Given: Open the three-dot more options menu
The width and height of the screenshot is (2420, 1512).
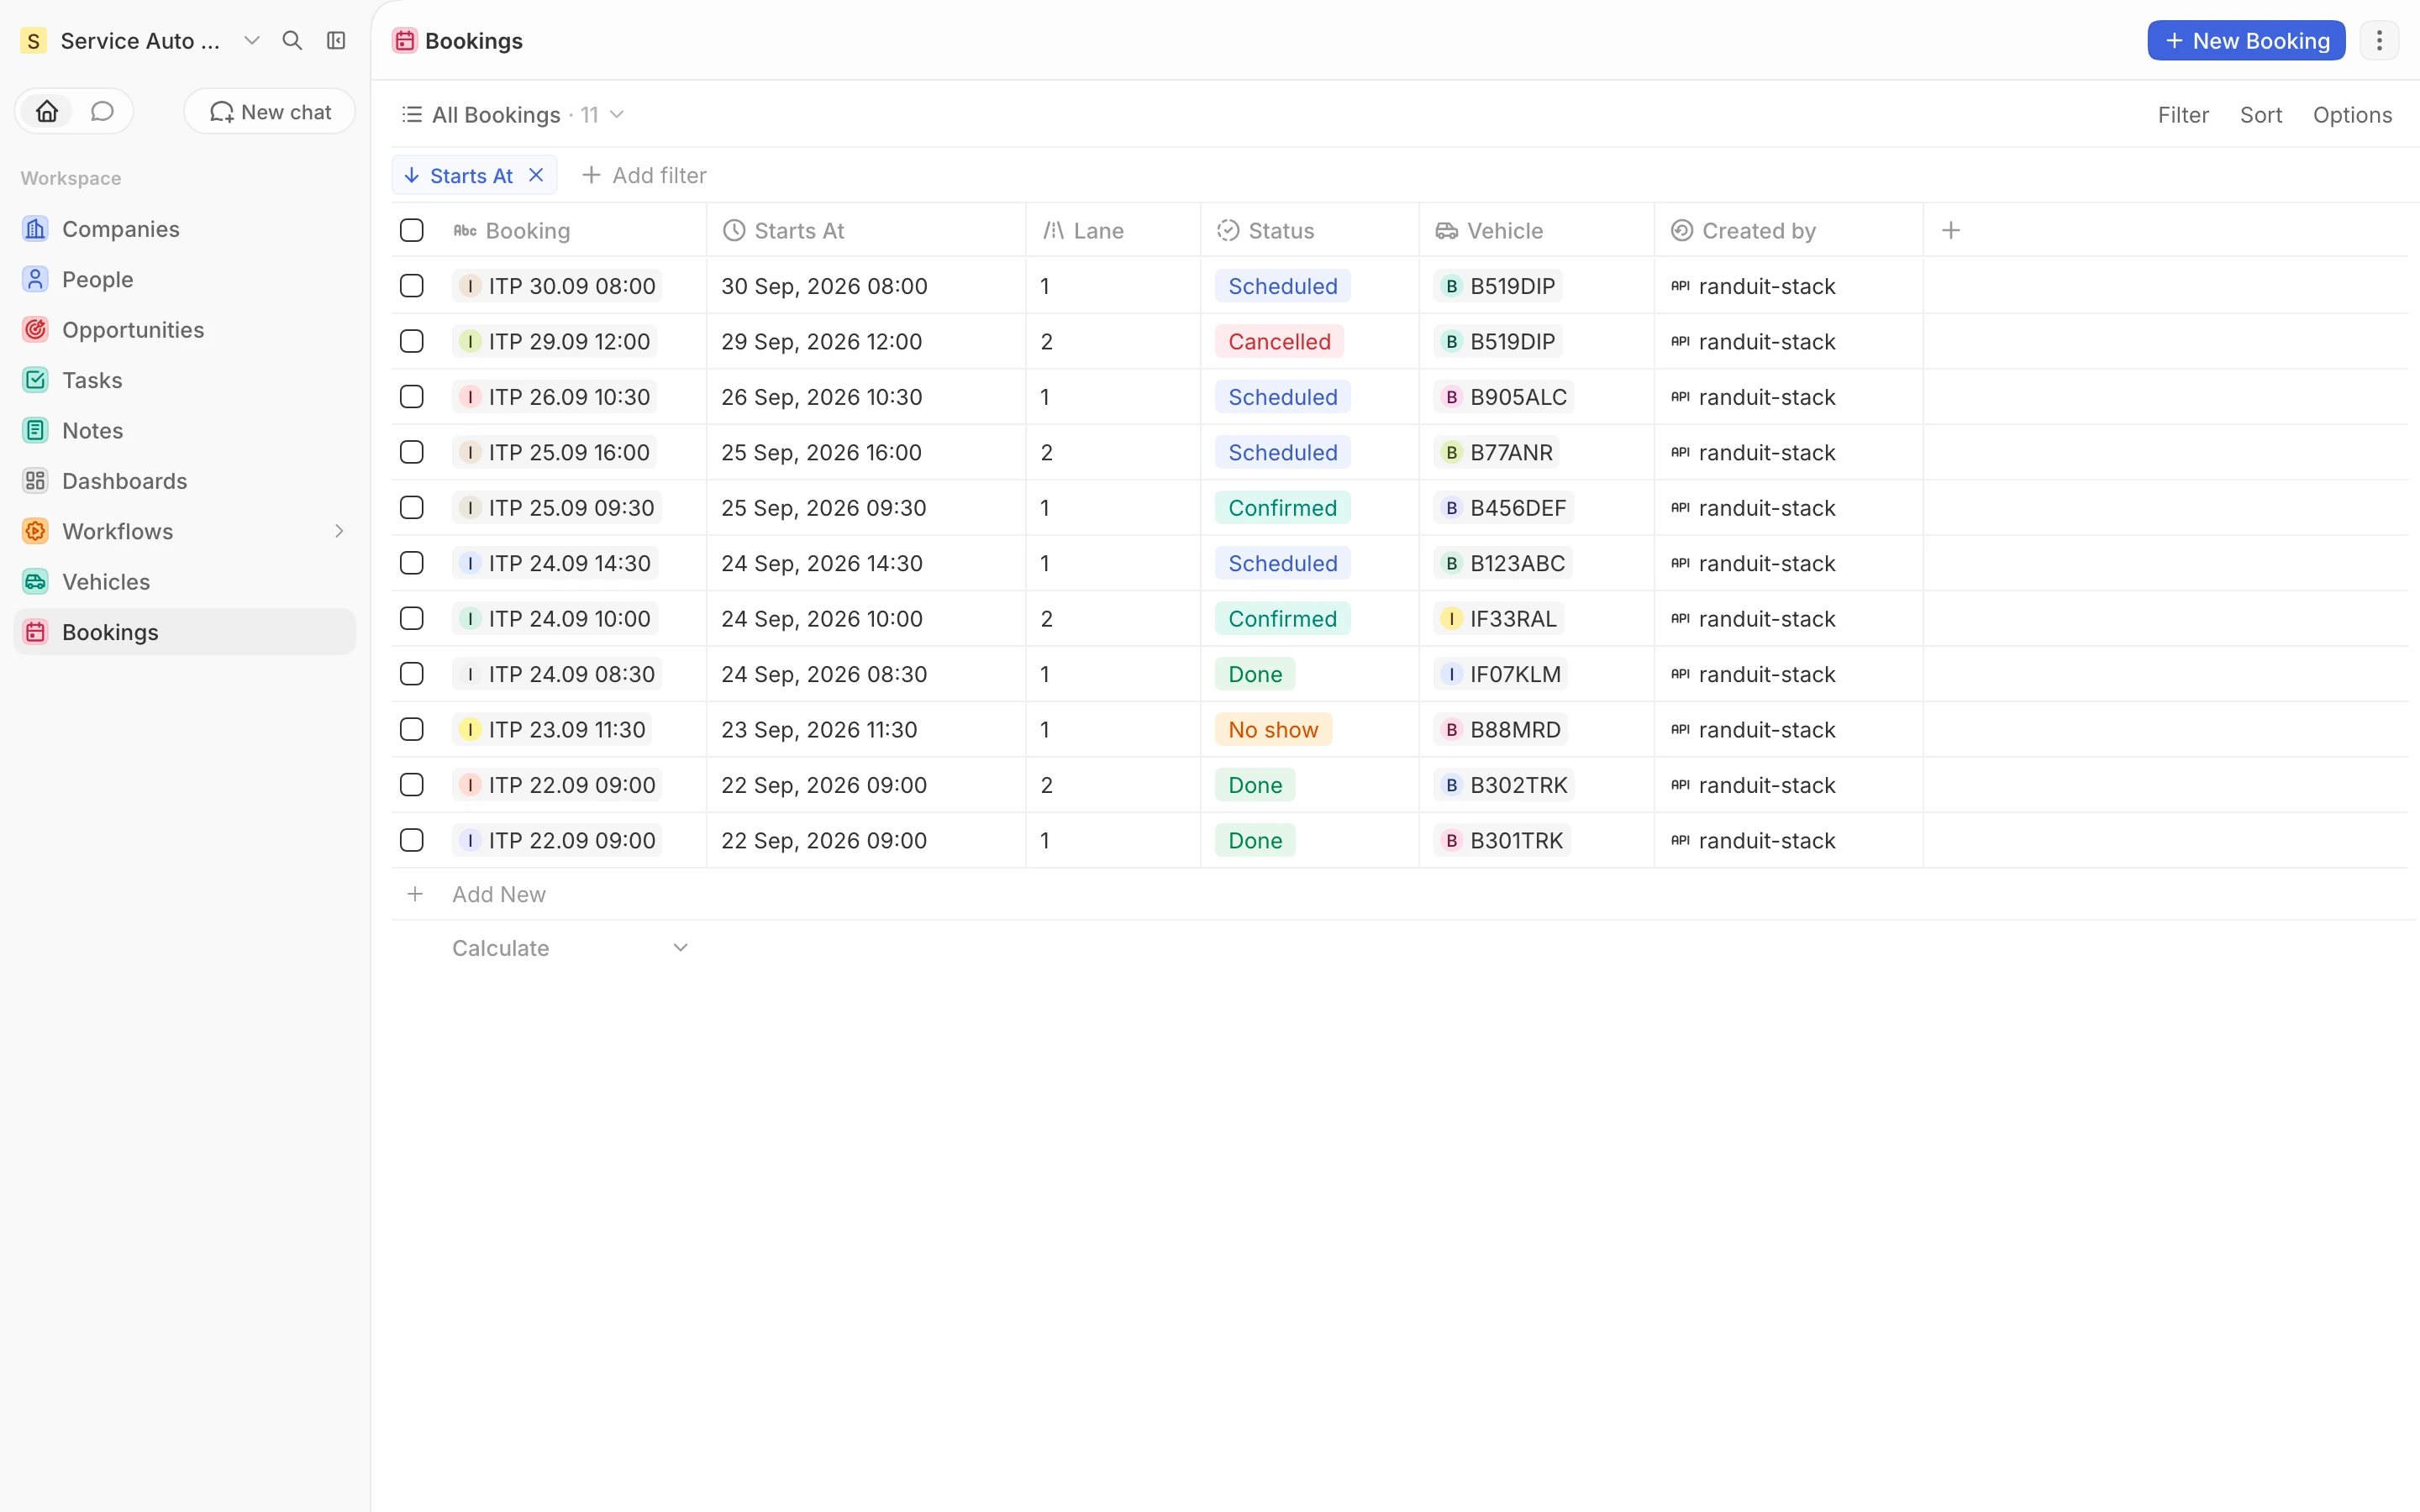Looking at the screenshot, I should [x=2379, y=41].
